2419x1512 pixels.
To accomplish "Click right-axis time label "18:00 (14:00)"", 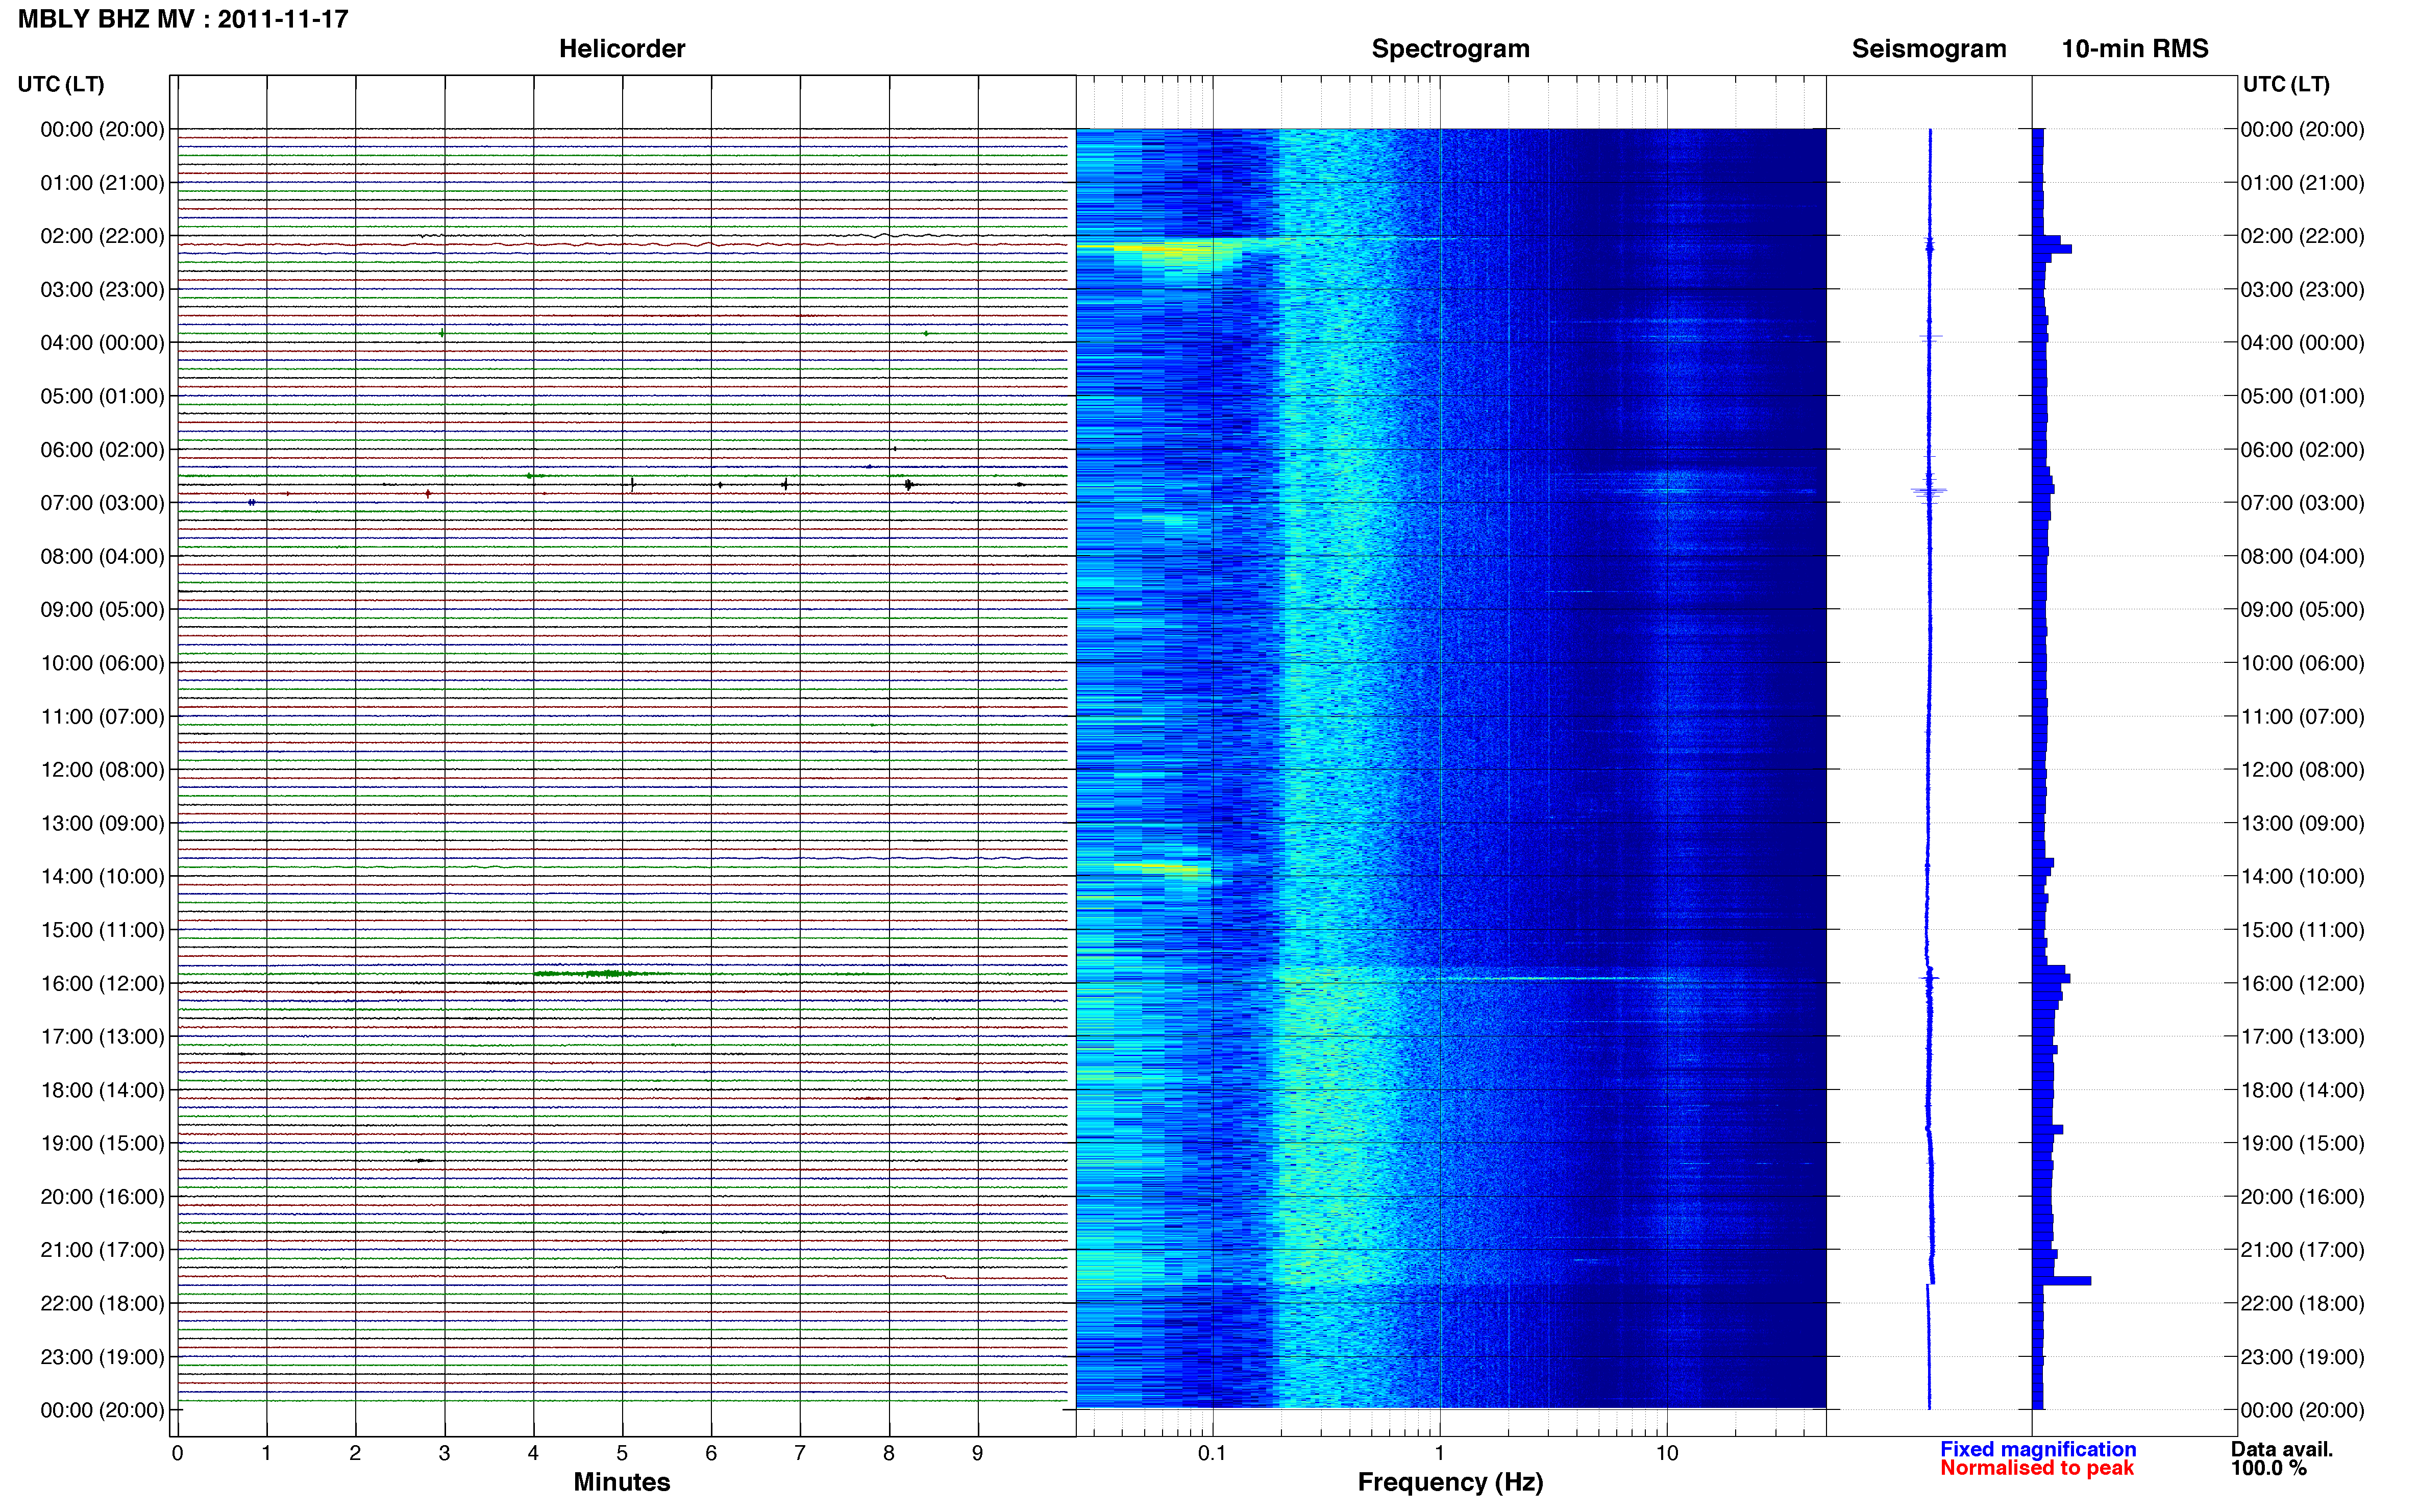I will (2303, 1090).
